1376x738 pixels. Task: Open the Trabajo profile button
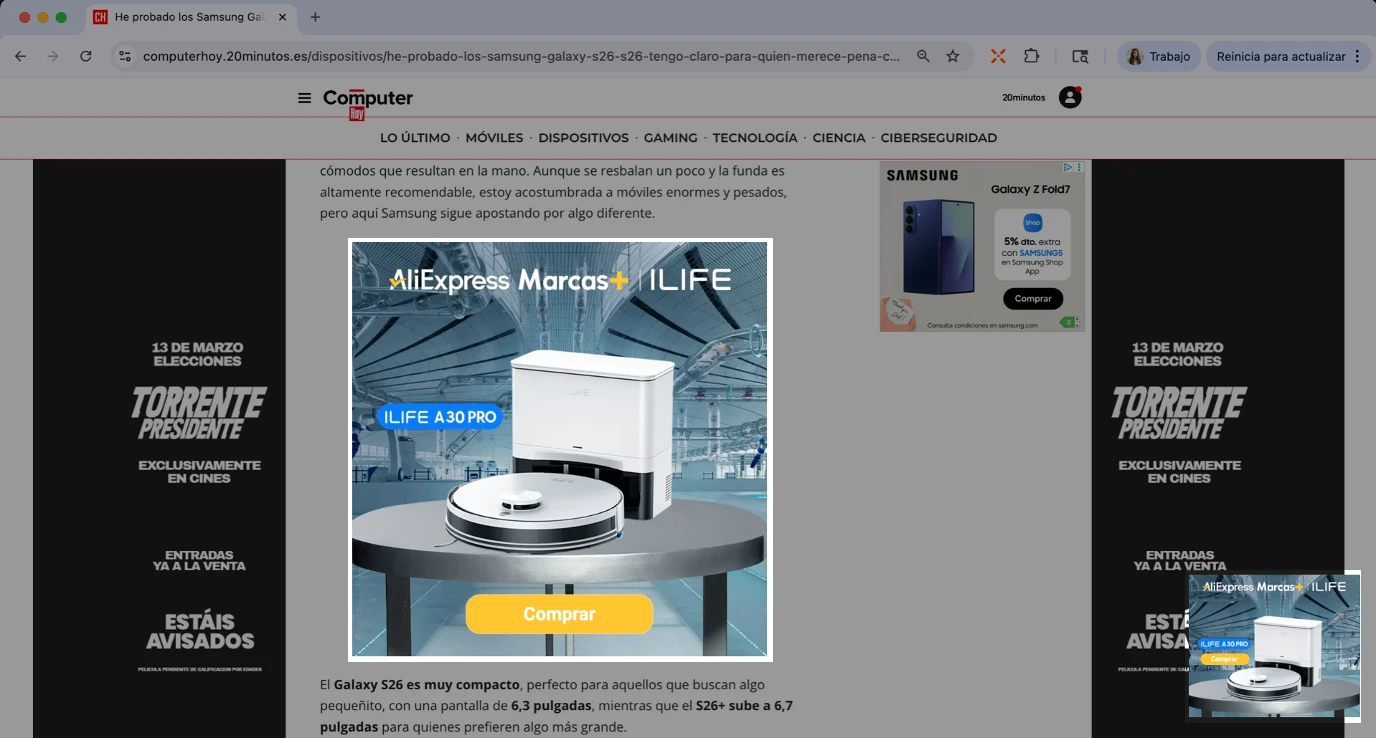click(1158, 57)
